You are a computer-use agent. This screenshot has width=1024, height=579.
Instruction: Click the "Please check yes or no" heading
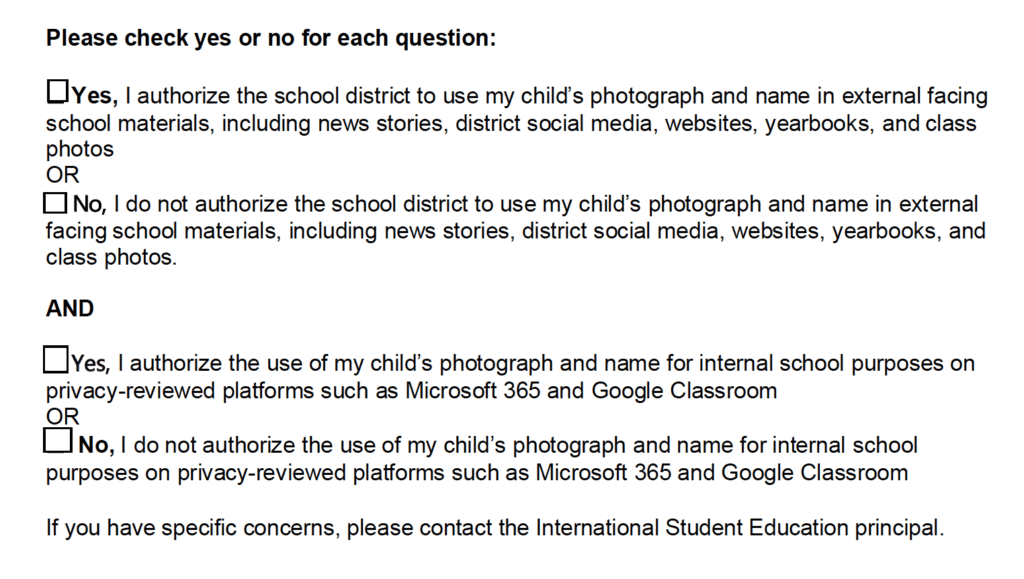tap(271, 39)
